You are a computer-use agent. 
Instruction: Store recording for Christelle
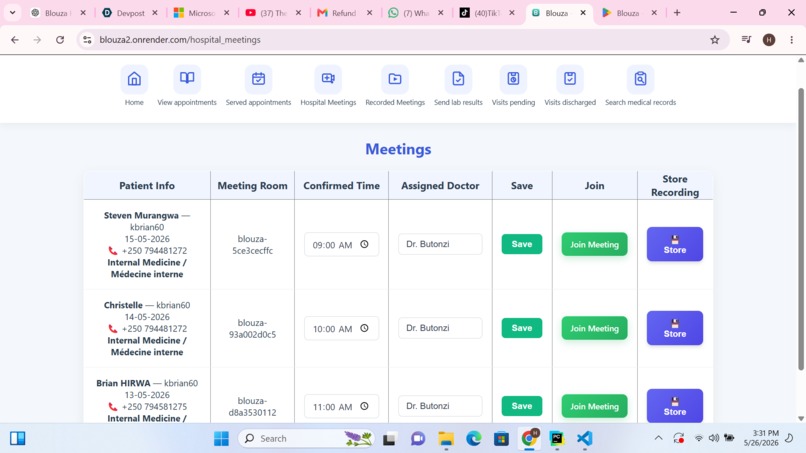(675, 328)
